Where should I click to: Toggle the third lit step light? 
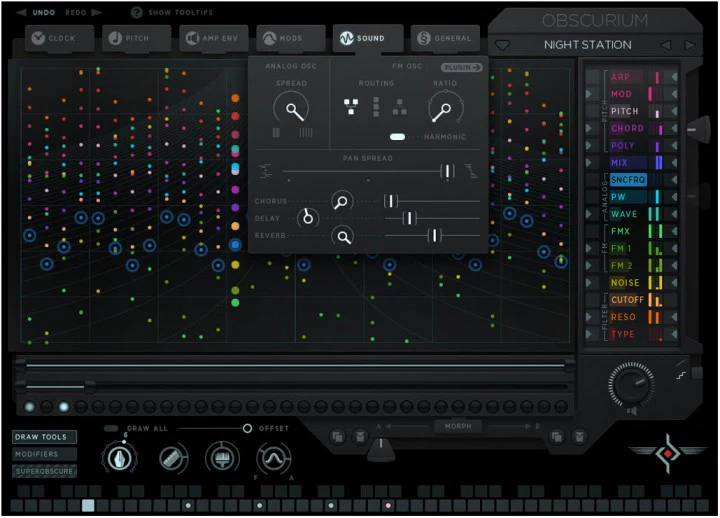click(x=63, y=407)
